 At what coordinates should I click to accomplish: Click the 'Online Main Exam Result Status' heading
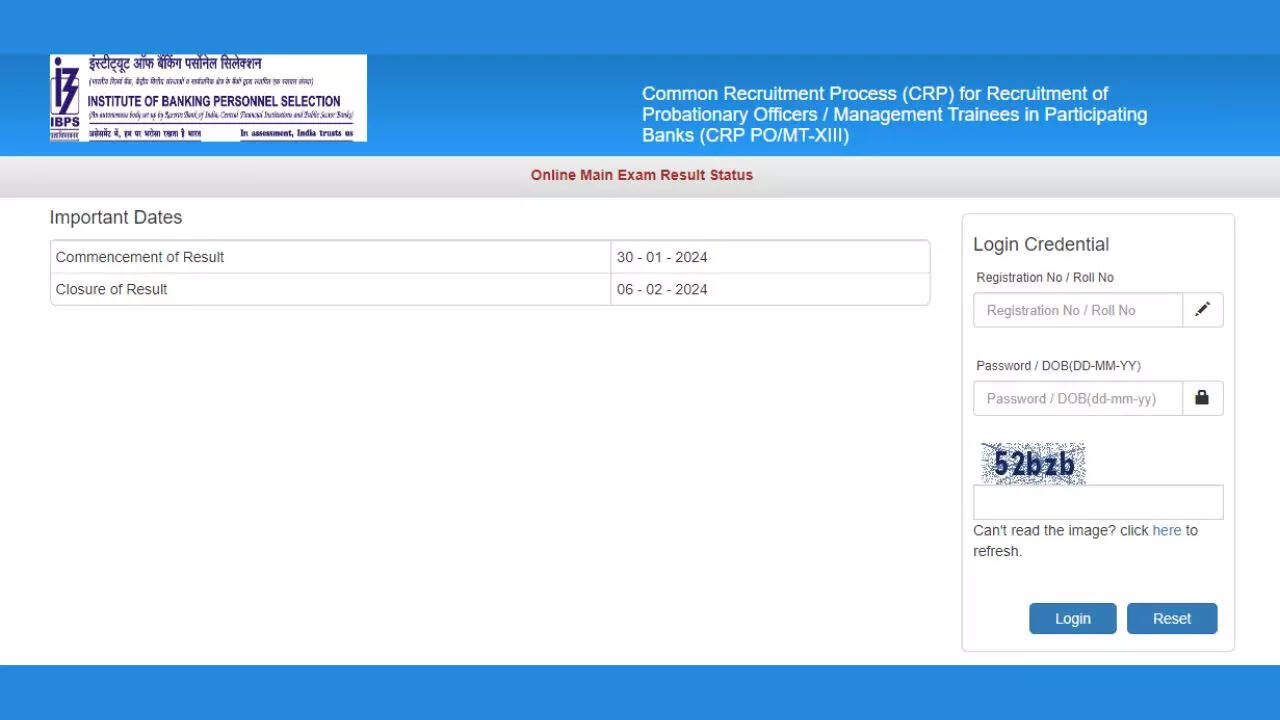pos(641,175)
